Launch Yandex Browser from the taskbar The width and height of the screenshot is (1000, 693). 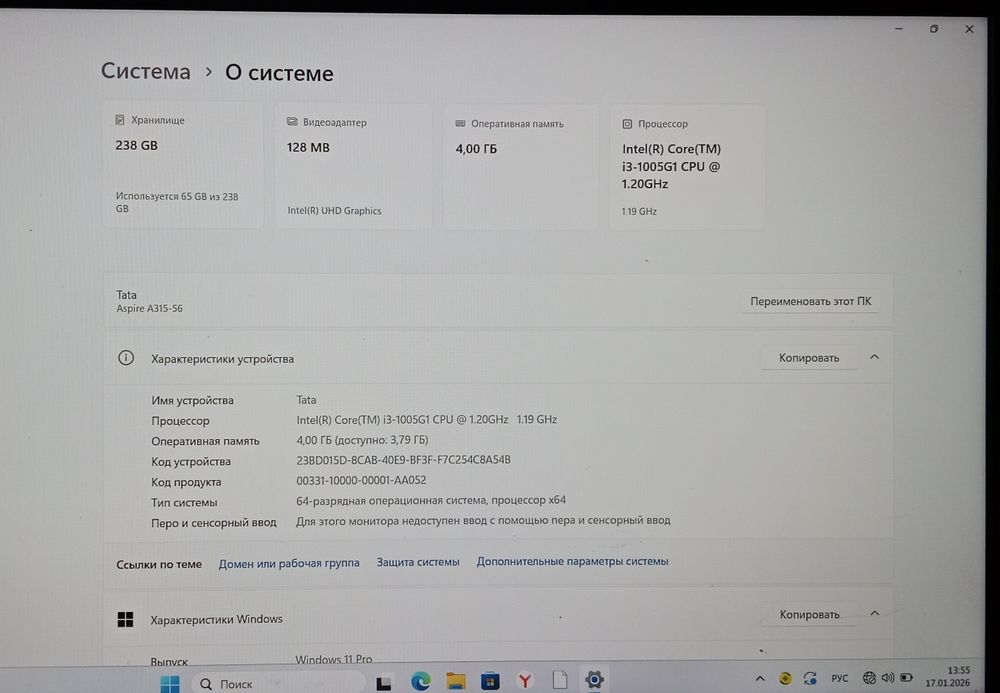pos(525,681)
